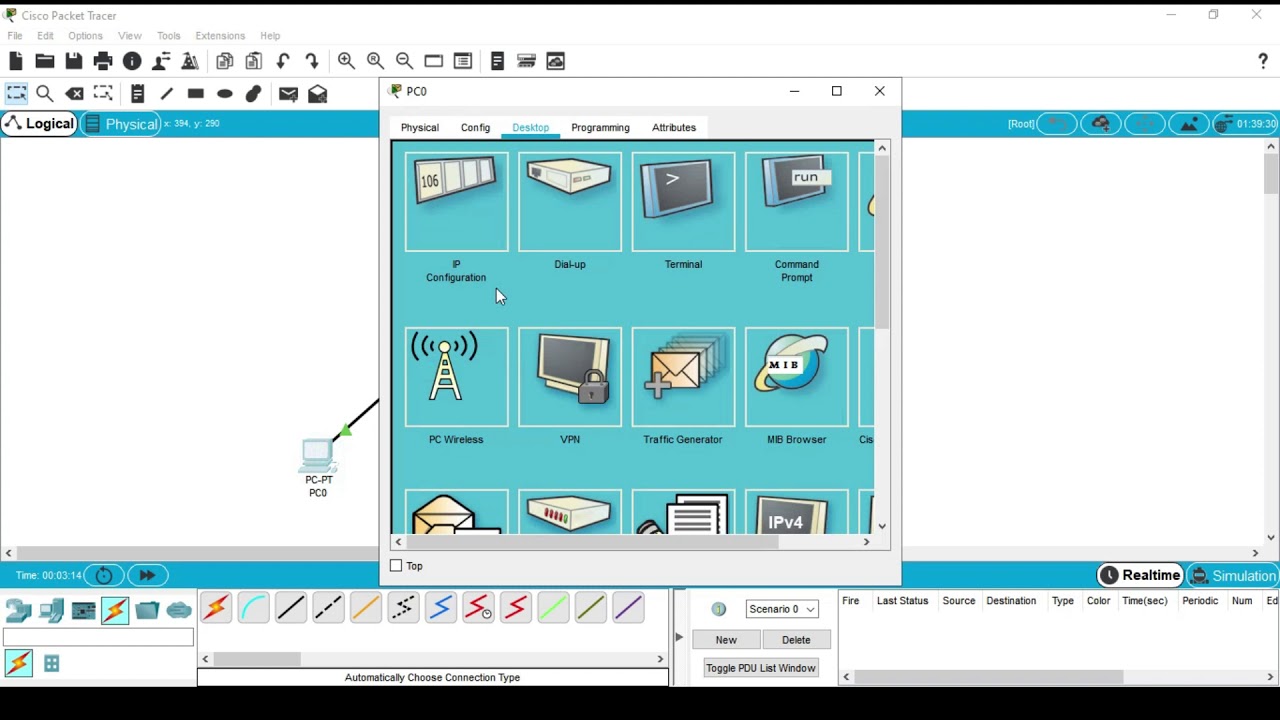This screenshot has width=1280, height=720.
Task: Switch to Logical workspace view
Action: pyautogui.click(x=39, y=124)
